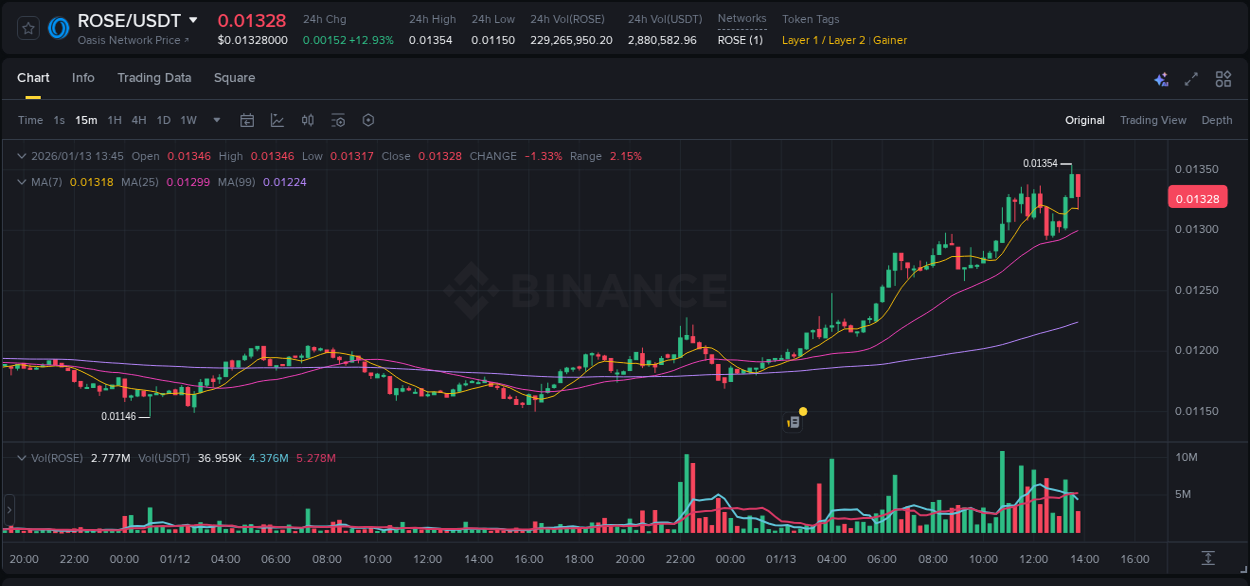Open the Gainer token tag link
Screen dimensions: 1250x586
point(890,41)
